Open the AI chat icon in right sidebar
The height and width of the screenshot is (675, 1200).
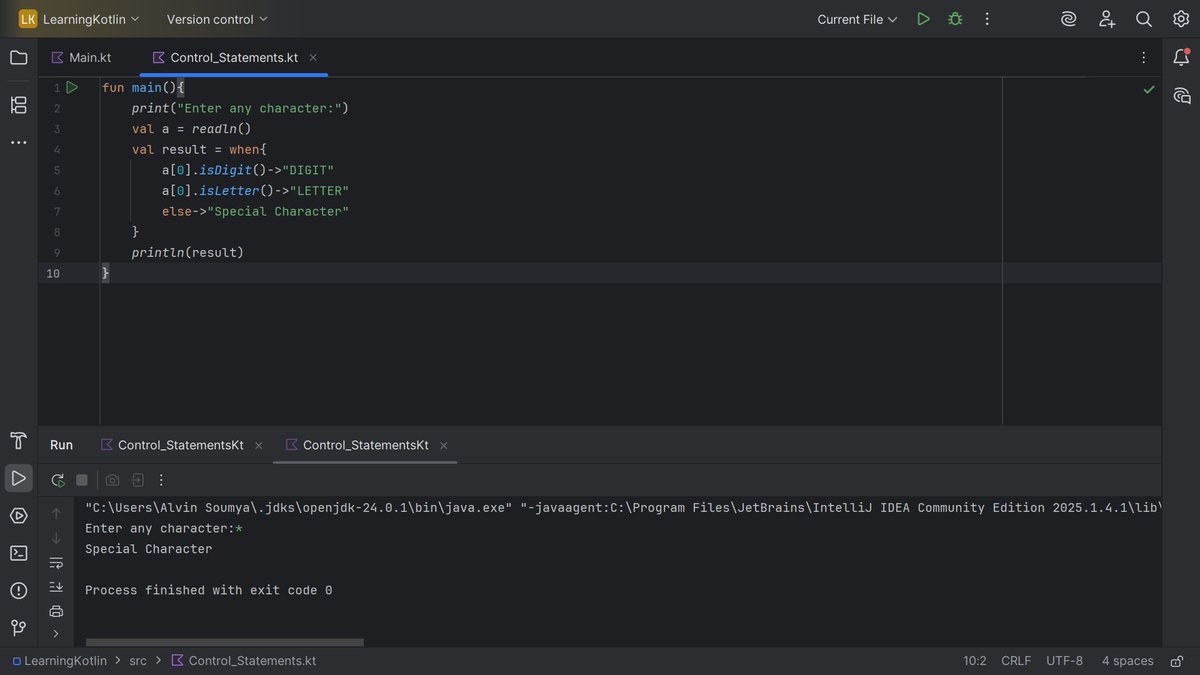point(1181,96)
